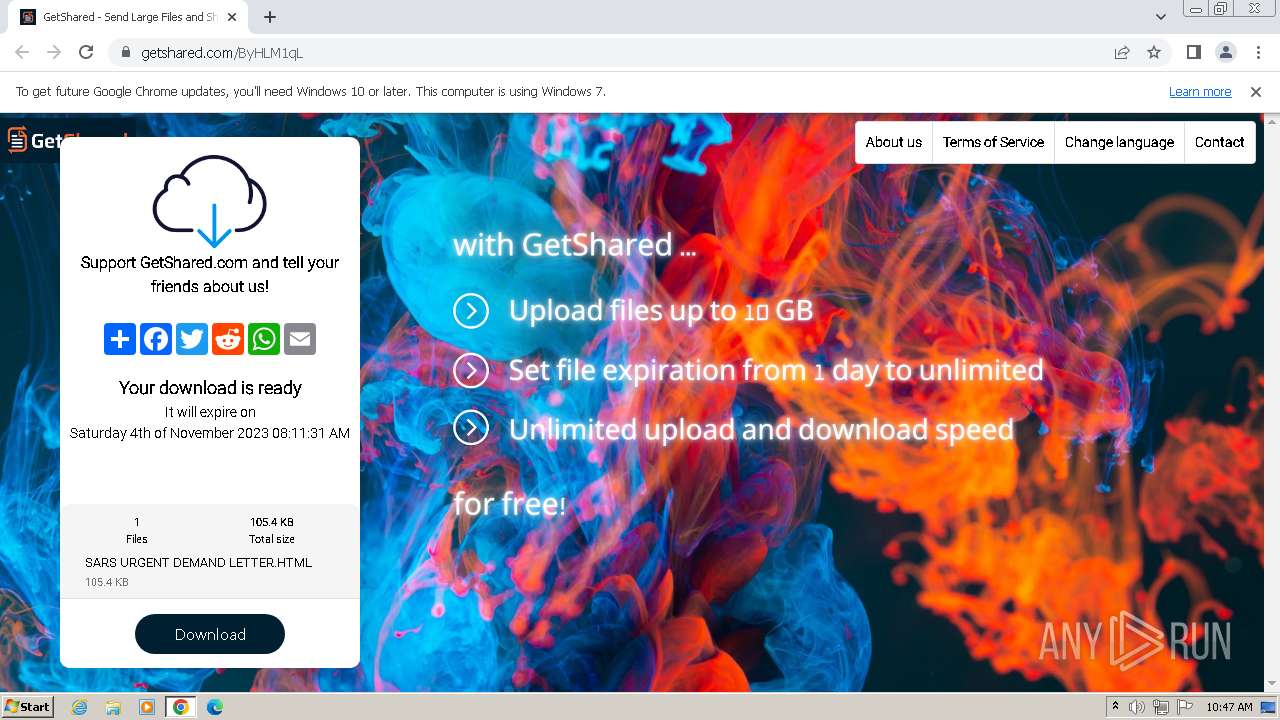Click the GetShared logo
The image size is (1280, 720).
tap(32, 140)
